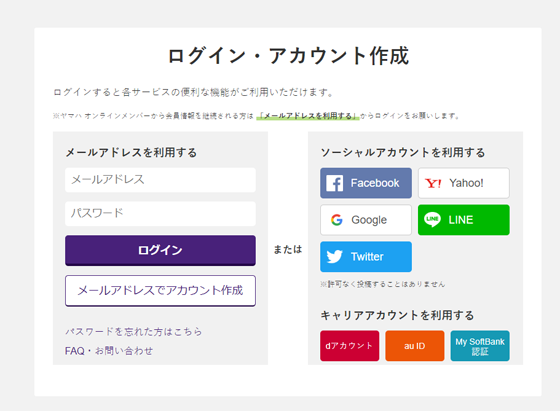
Task: Focus the パスワード input field
Action: tap(160, 214)
